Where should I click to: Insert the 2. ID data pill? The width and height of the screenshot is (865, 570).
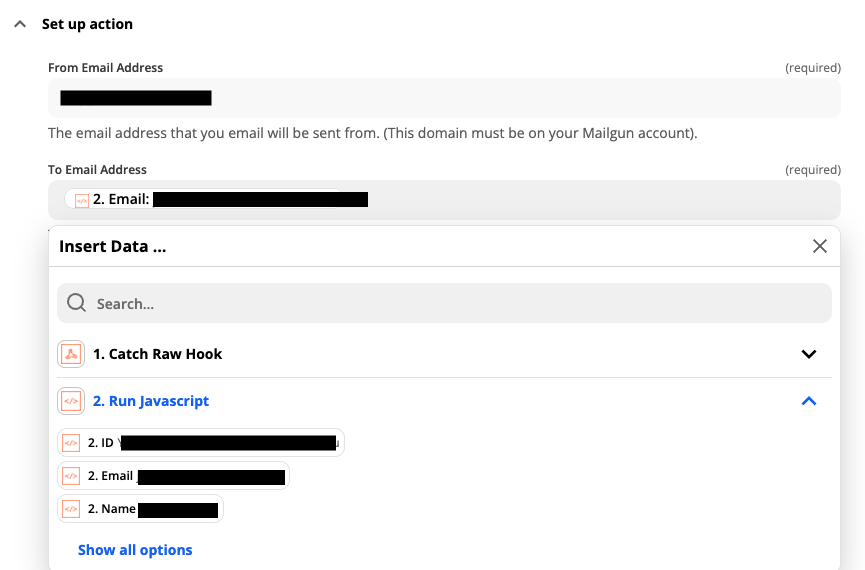(x=201, y=443)
